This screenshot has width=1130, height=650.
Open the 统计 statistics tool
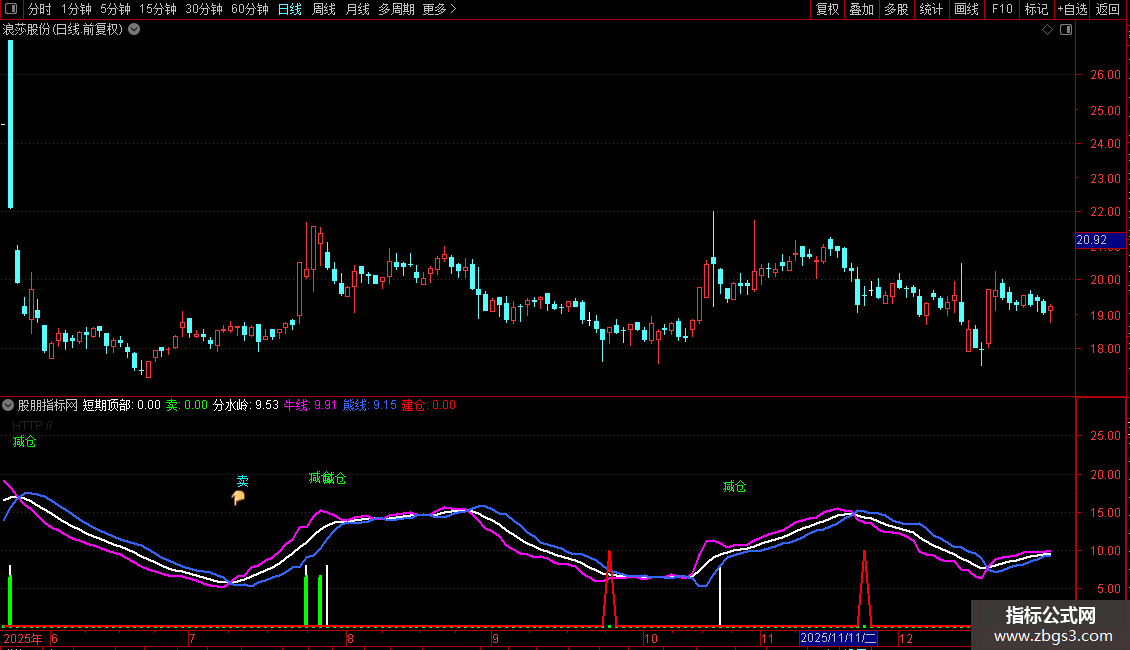[x=931, y=9]
